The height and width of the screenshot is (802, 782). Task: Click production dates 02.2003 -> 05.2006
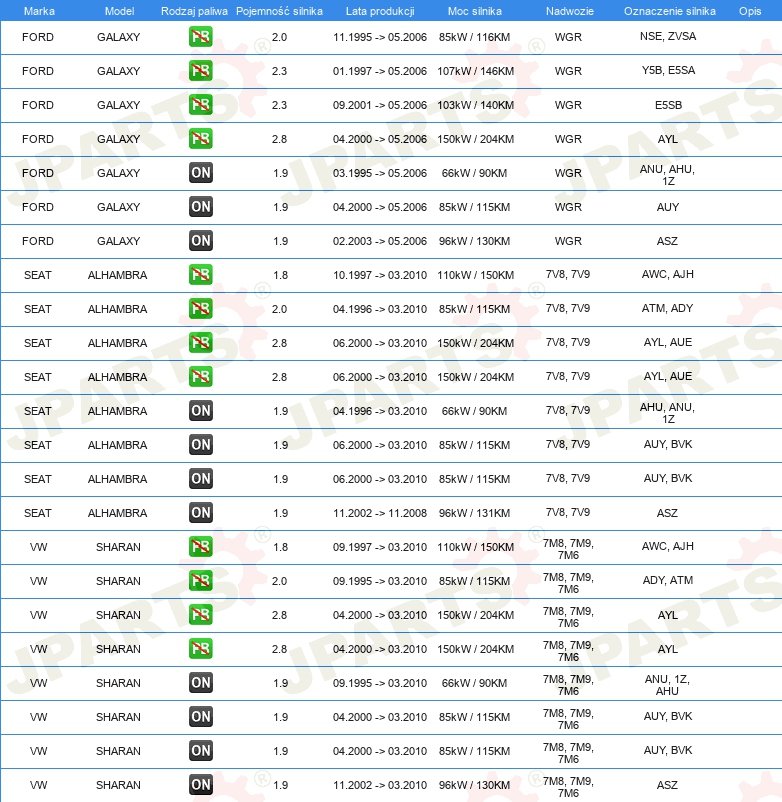click(x=379, y=241)
